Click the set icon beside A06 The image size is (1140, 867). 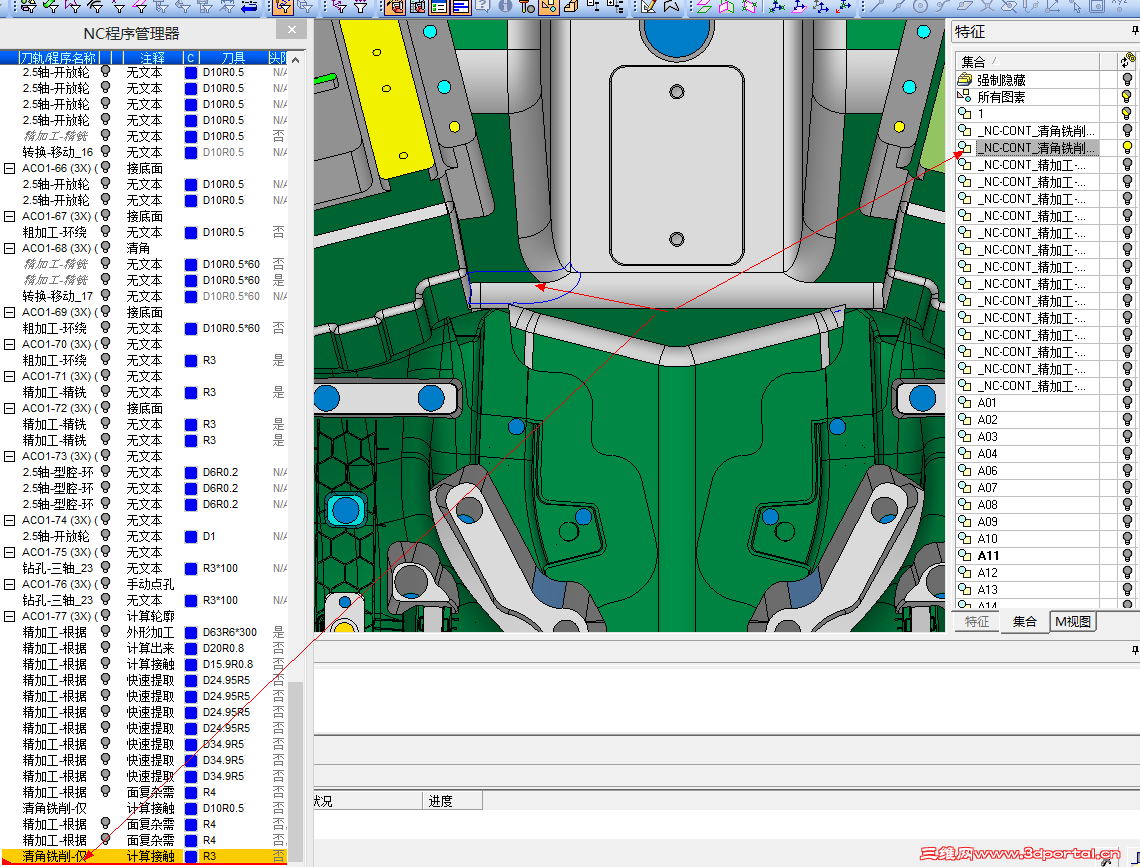[x=965, y=470]
